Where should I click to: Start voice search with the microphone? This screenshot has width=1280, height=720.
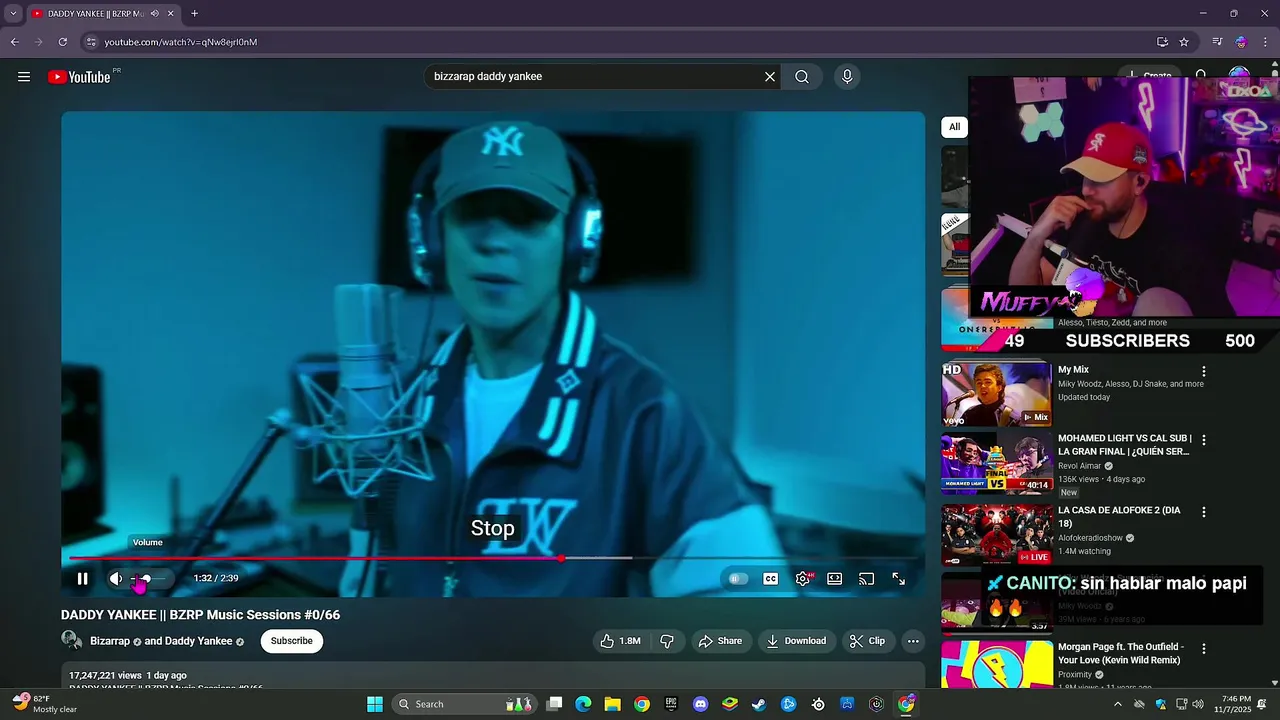tap(847, 77)
